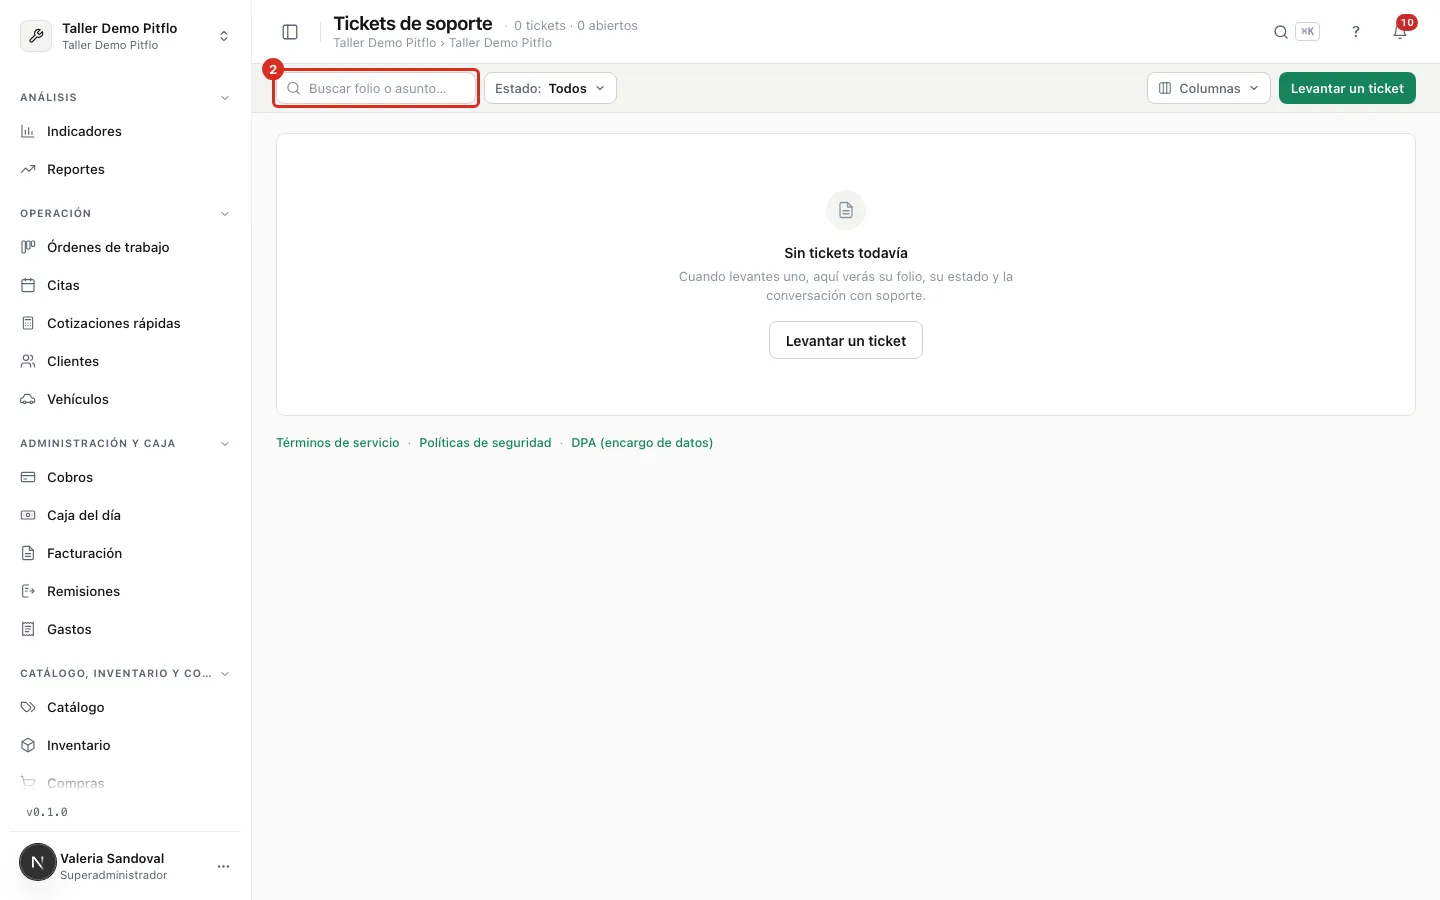Click the Órdenes de trabajo kanban icon

click(28, 247)
